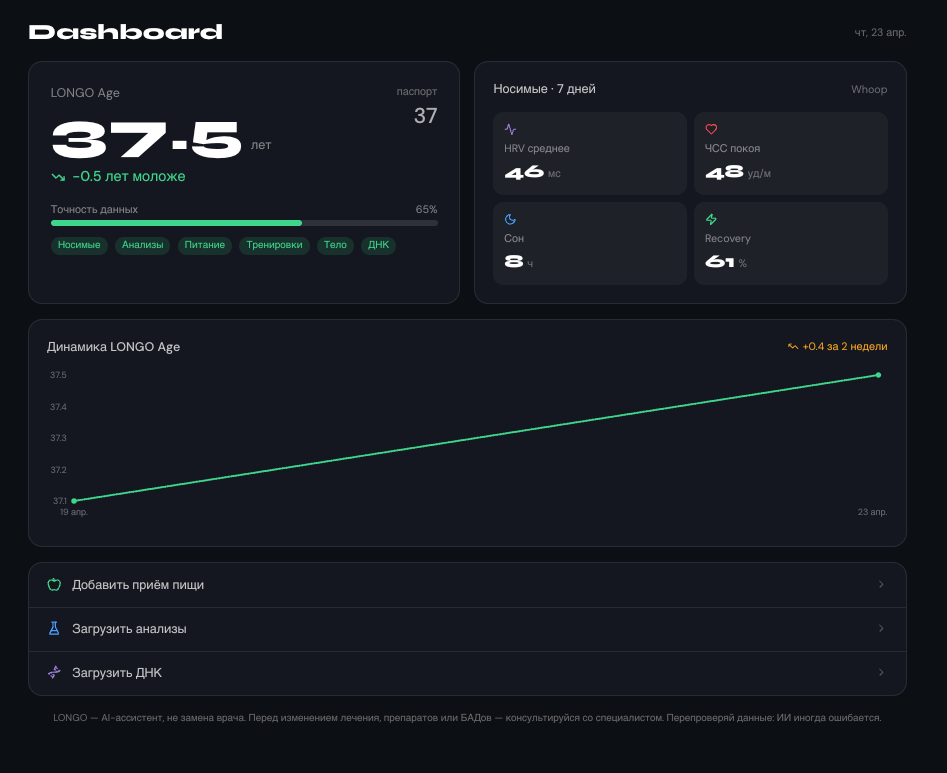Click the 19 апр. chart data point
Image resolution: width=947 pixels, height=773 pixels.
74,501
